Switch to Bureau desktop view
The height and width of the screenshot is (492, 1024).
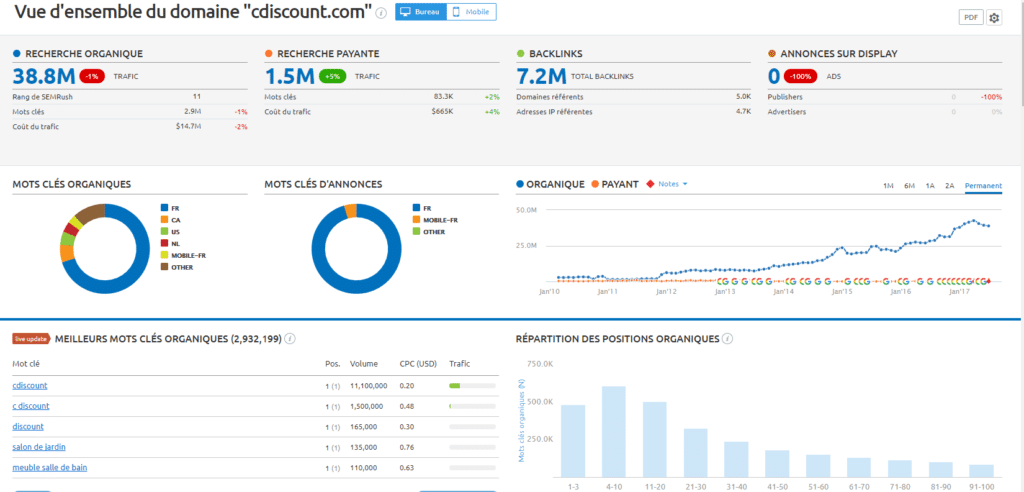pyautogui.click(x=421, y=12)
